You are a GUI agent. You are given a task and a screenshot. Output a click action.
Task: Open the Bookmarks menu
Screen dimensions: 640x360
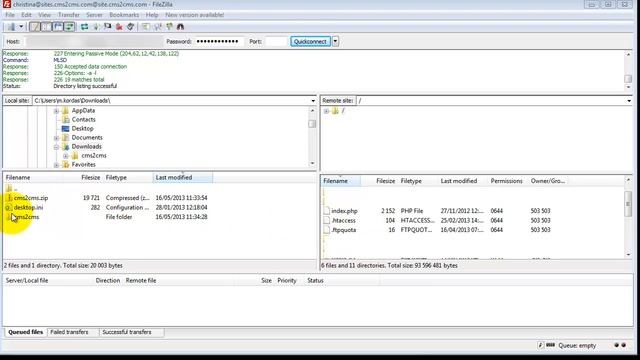click(124, 15)
